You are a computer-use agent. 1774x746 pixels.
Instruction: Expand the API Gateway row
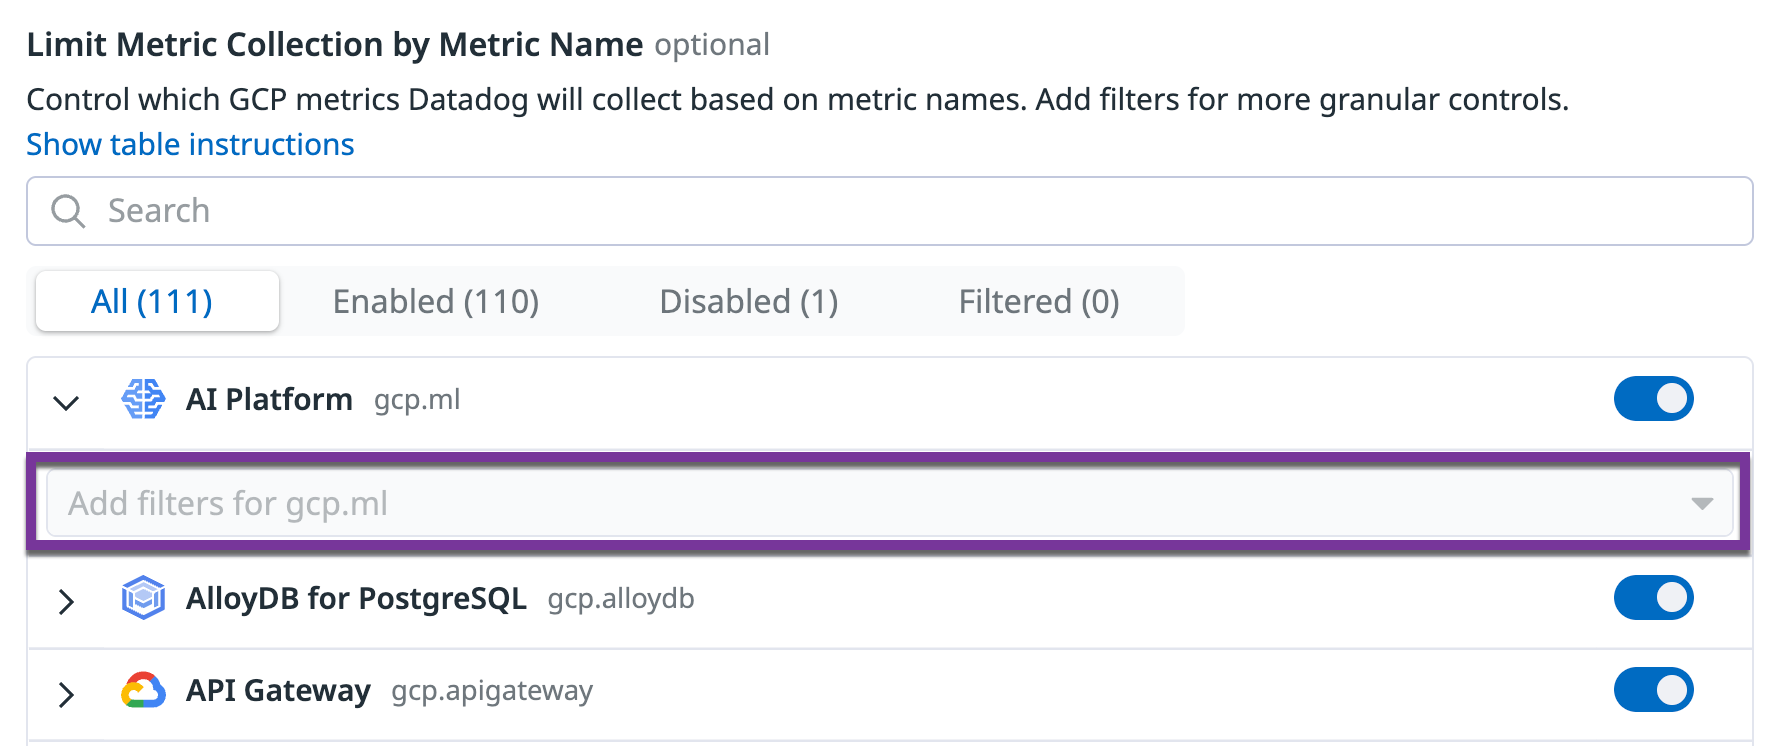[x=66, y=694]
